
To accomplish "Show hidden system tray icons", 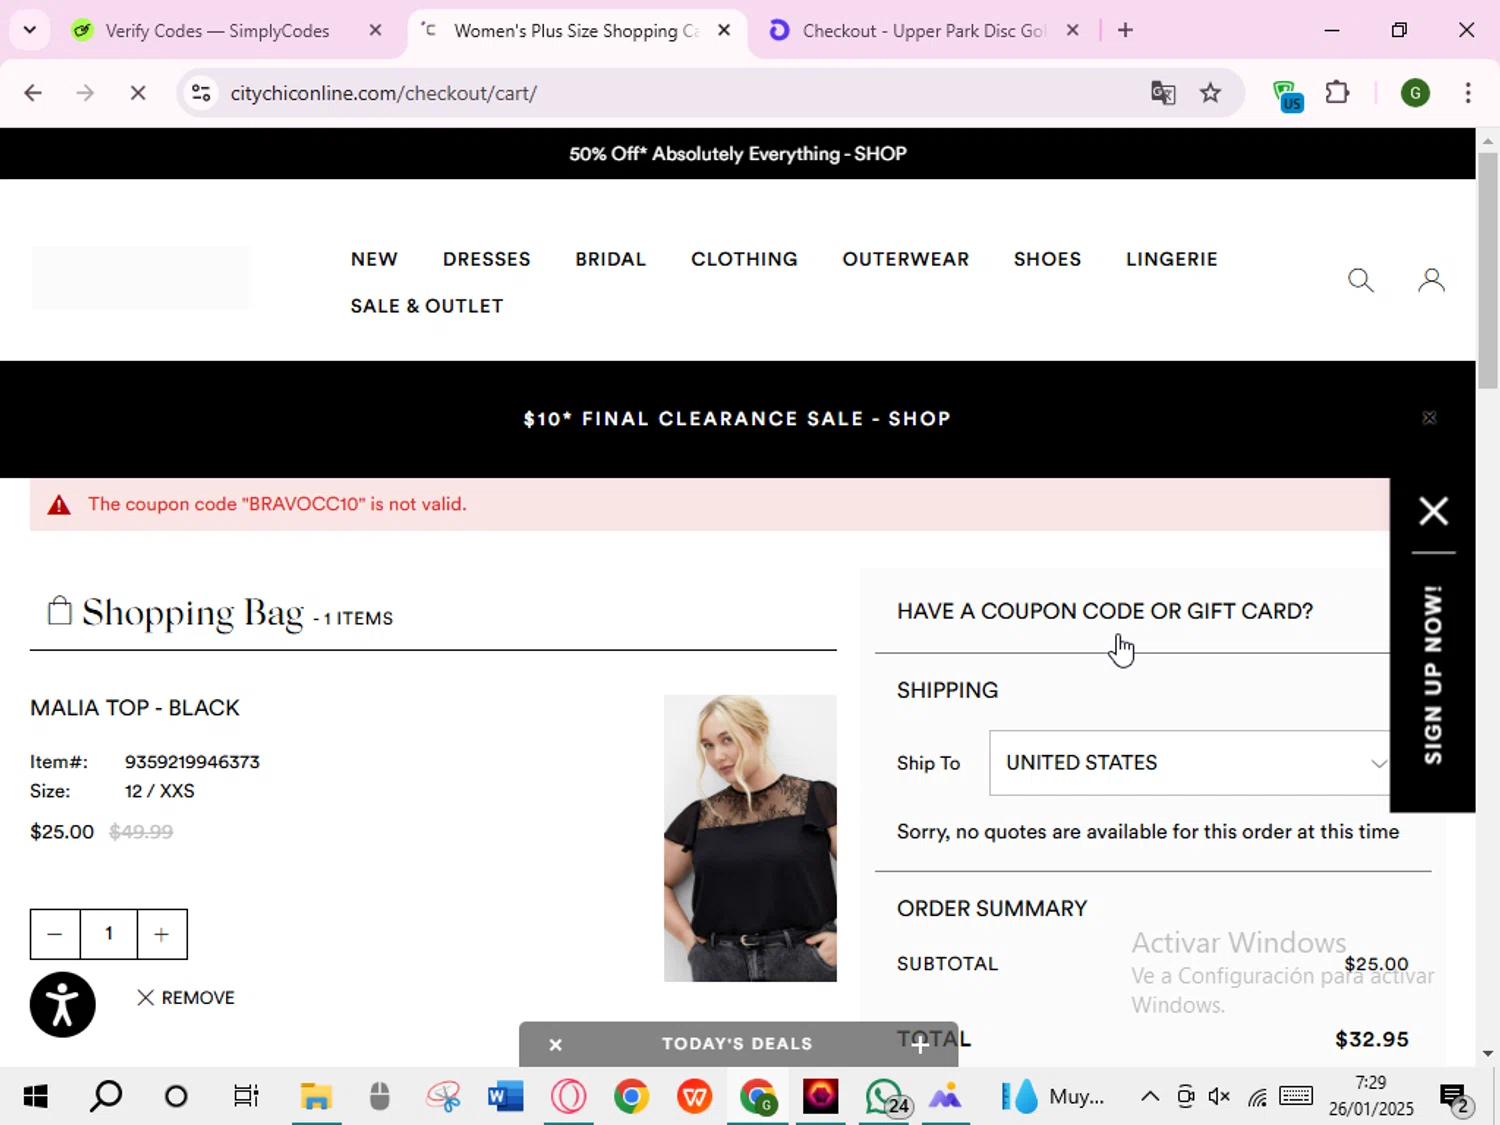I will (x=1150, y=1097).
